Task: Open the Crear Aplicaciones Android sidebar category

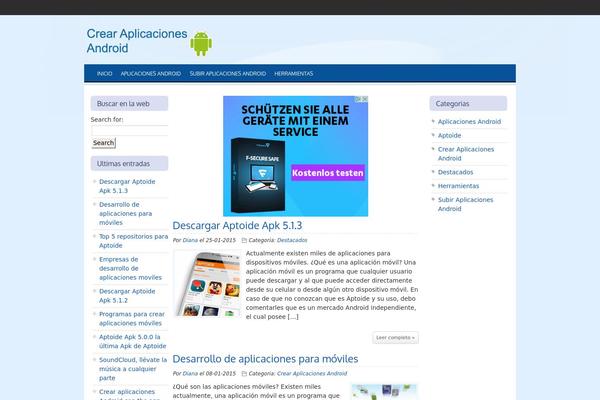Action: pyautogui.click(x=466, y=153)
